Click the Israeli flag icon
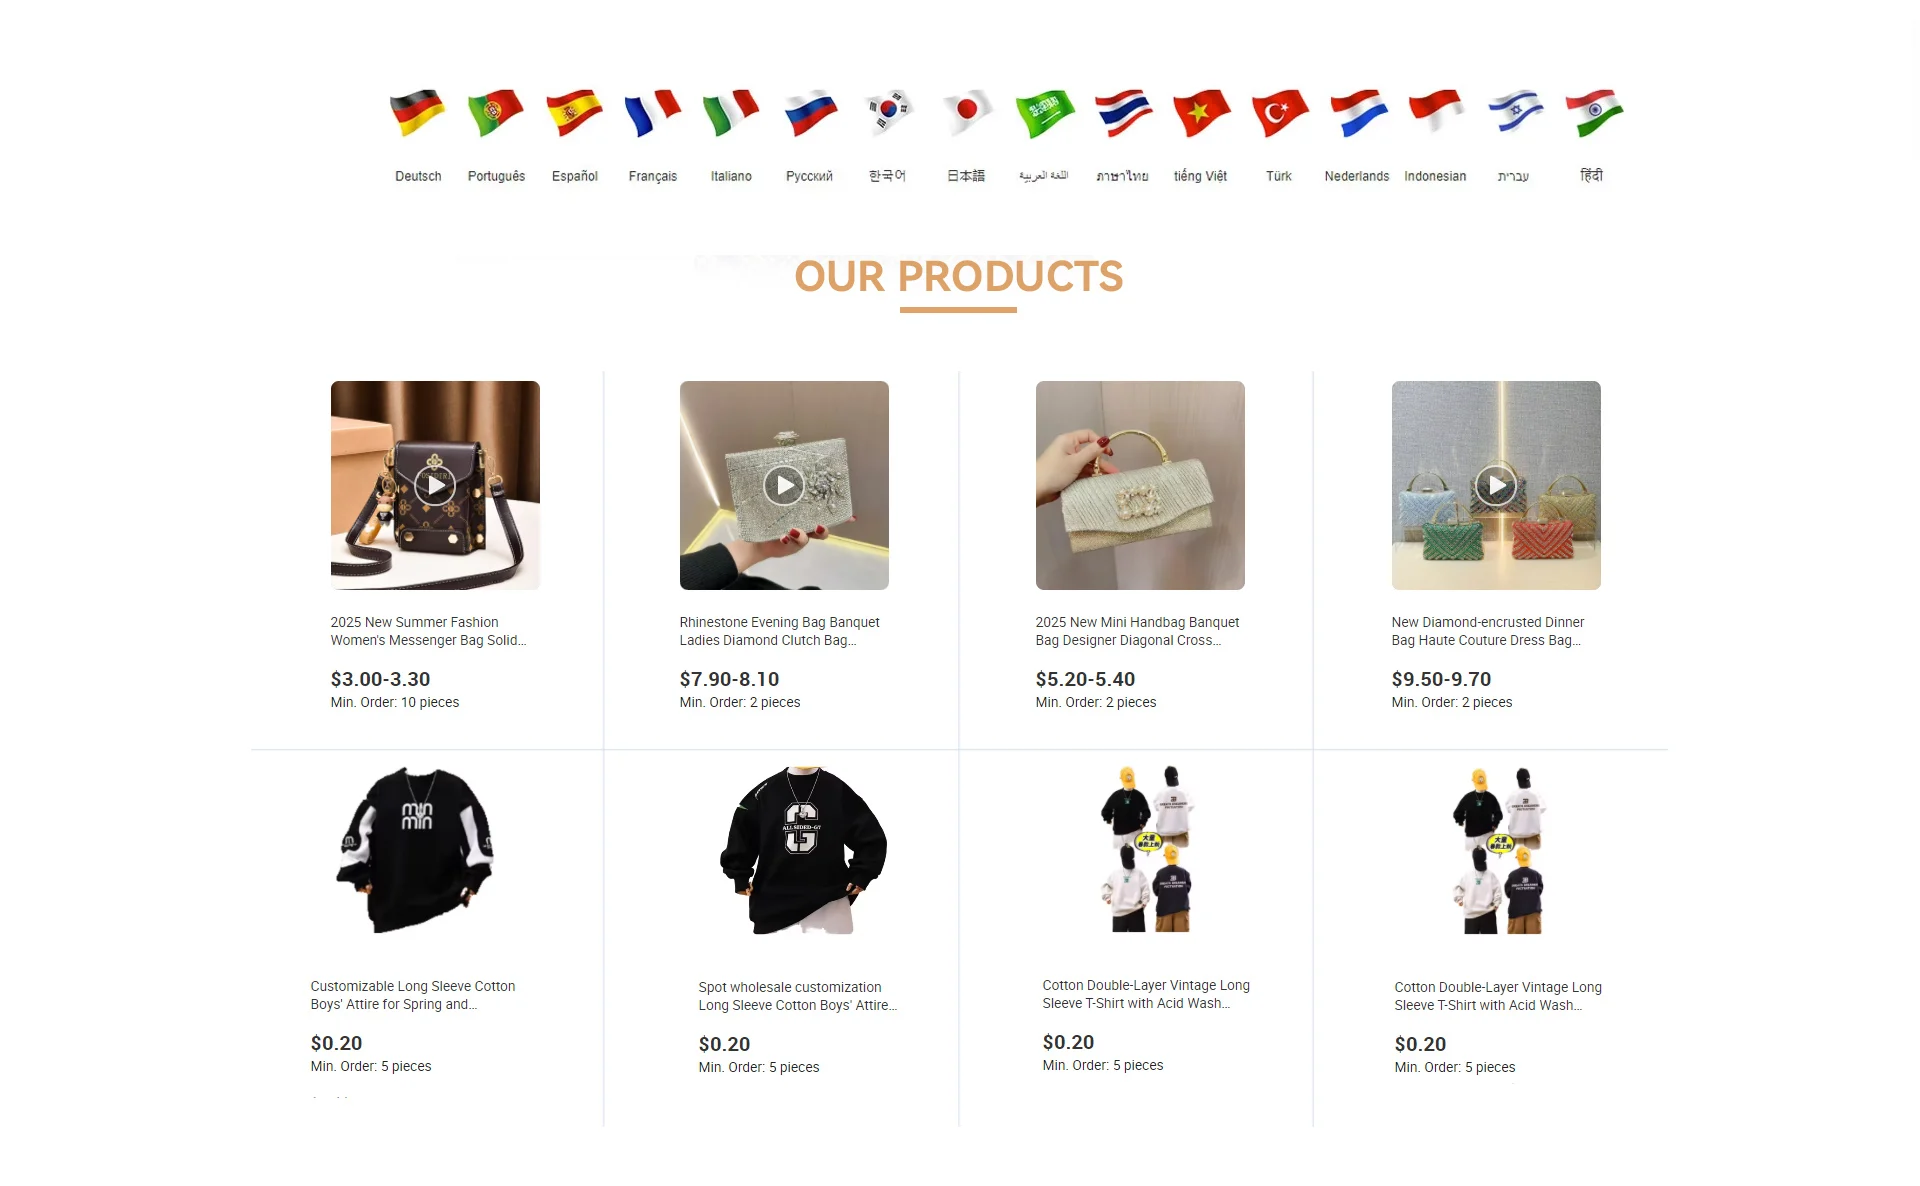The image size is (1920, 1186). tap(1515, 113)
